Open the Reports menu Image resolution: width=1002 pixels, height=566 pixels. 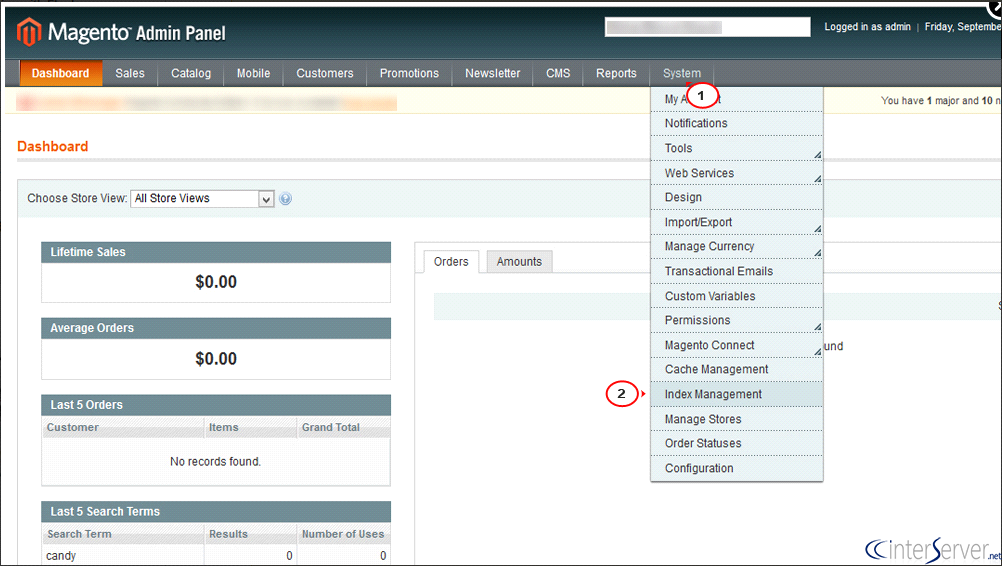point(616,73)
